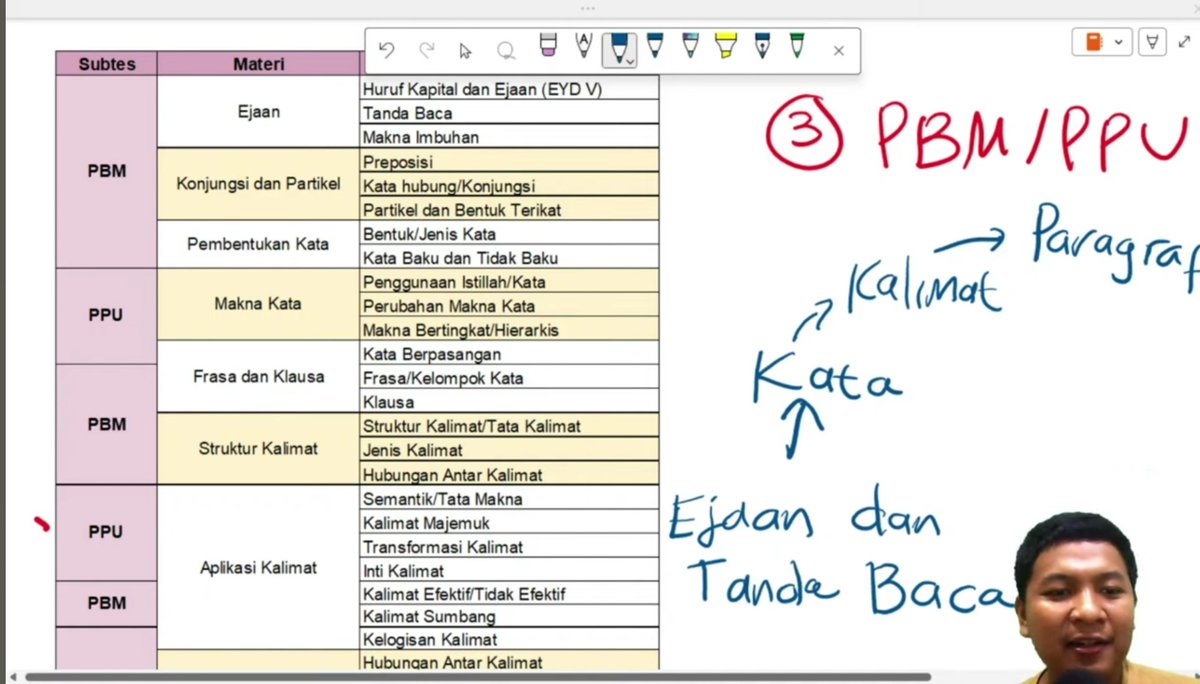1200x684 pixels.
Task: Choose the currently selected blue pen
Action: (619, 48)
